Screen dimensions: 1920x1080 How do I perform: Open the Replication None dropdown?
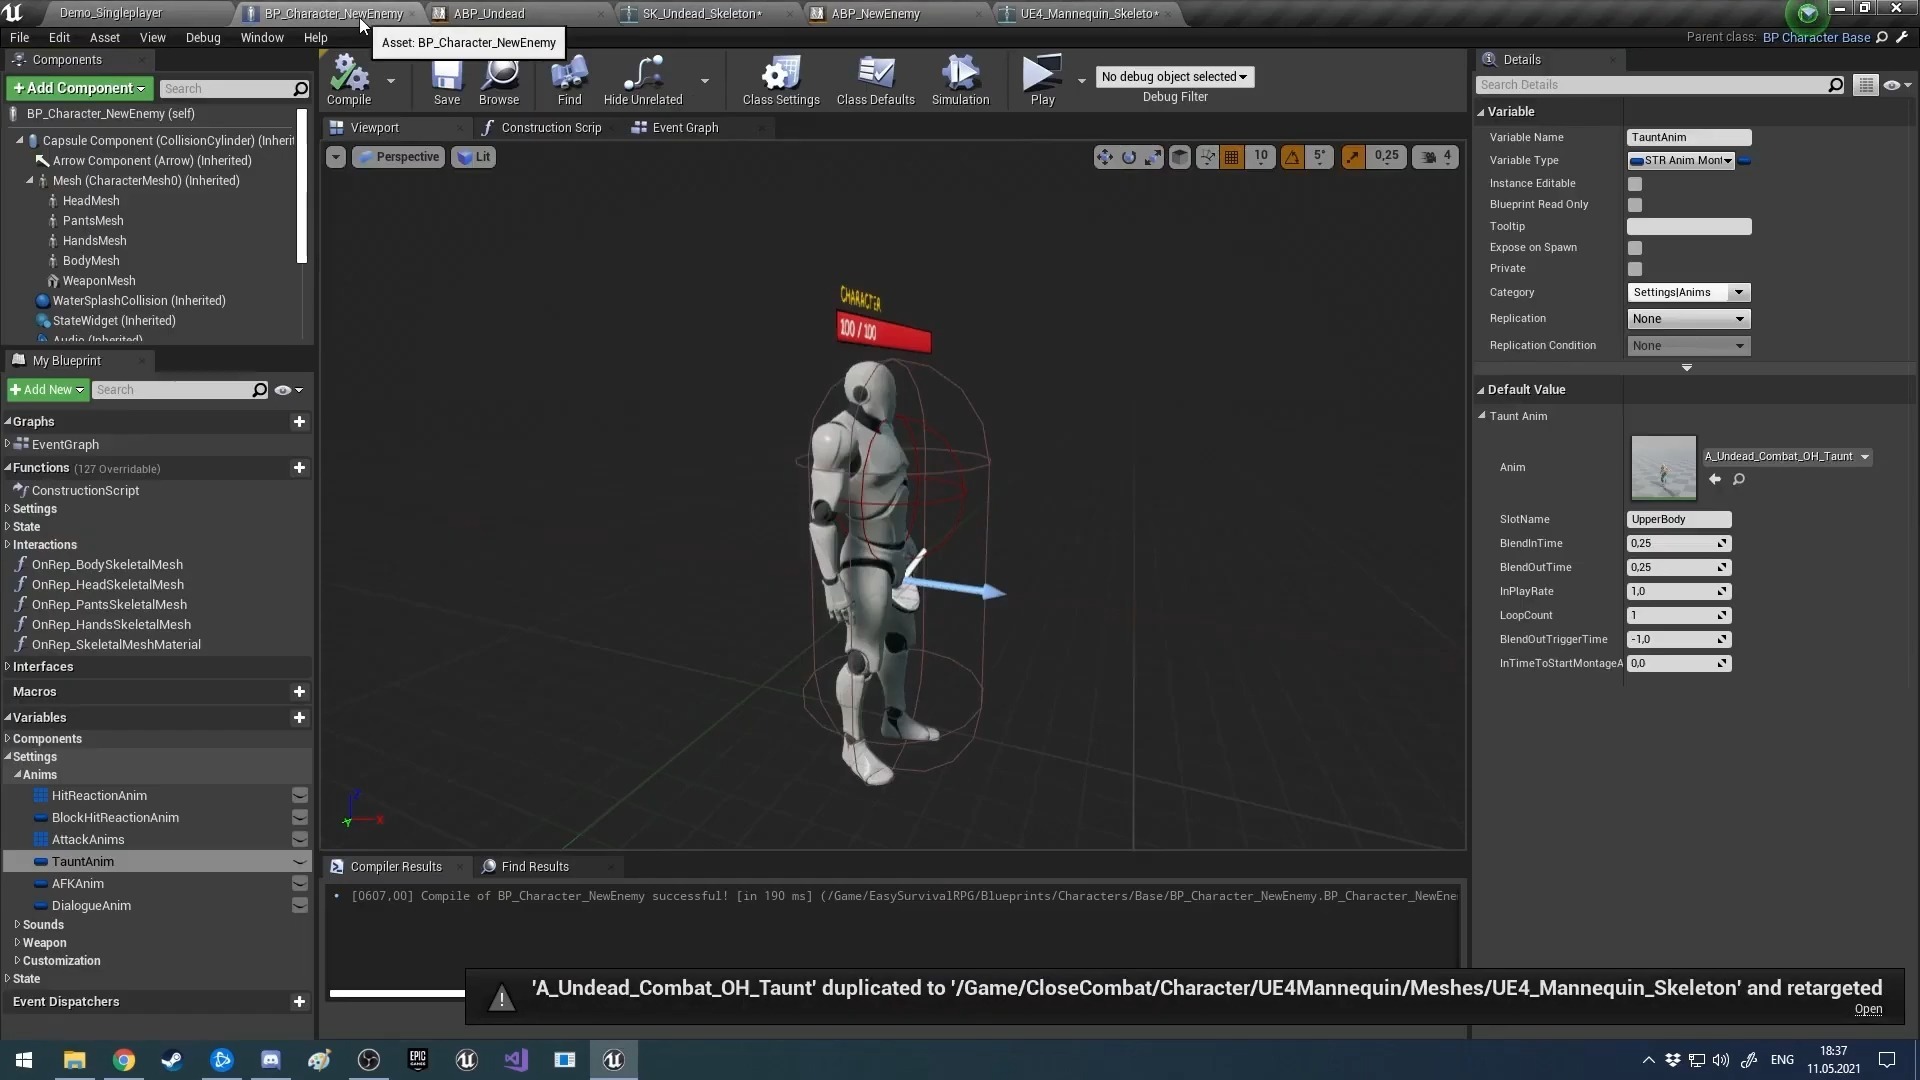1688,319
